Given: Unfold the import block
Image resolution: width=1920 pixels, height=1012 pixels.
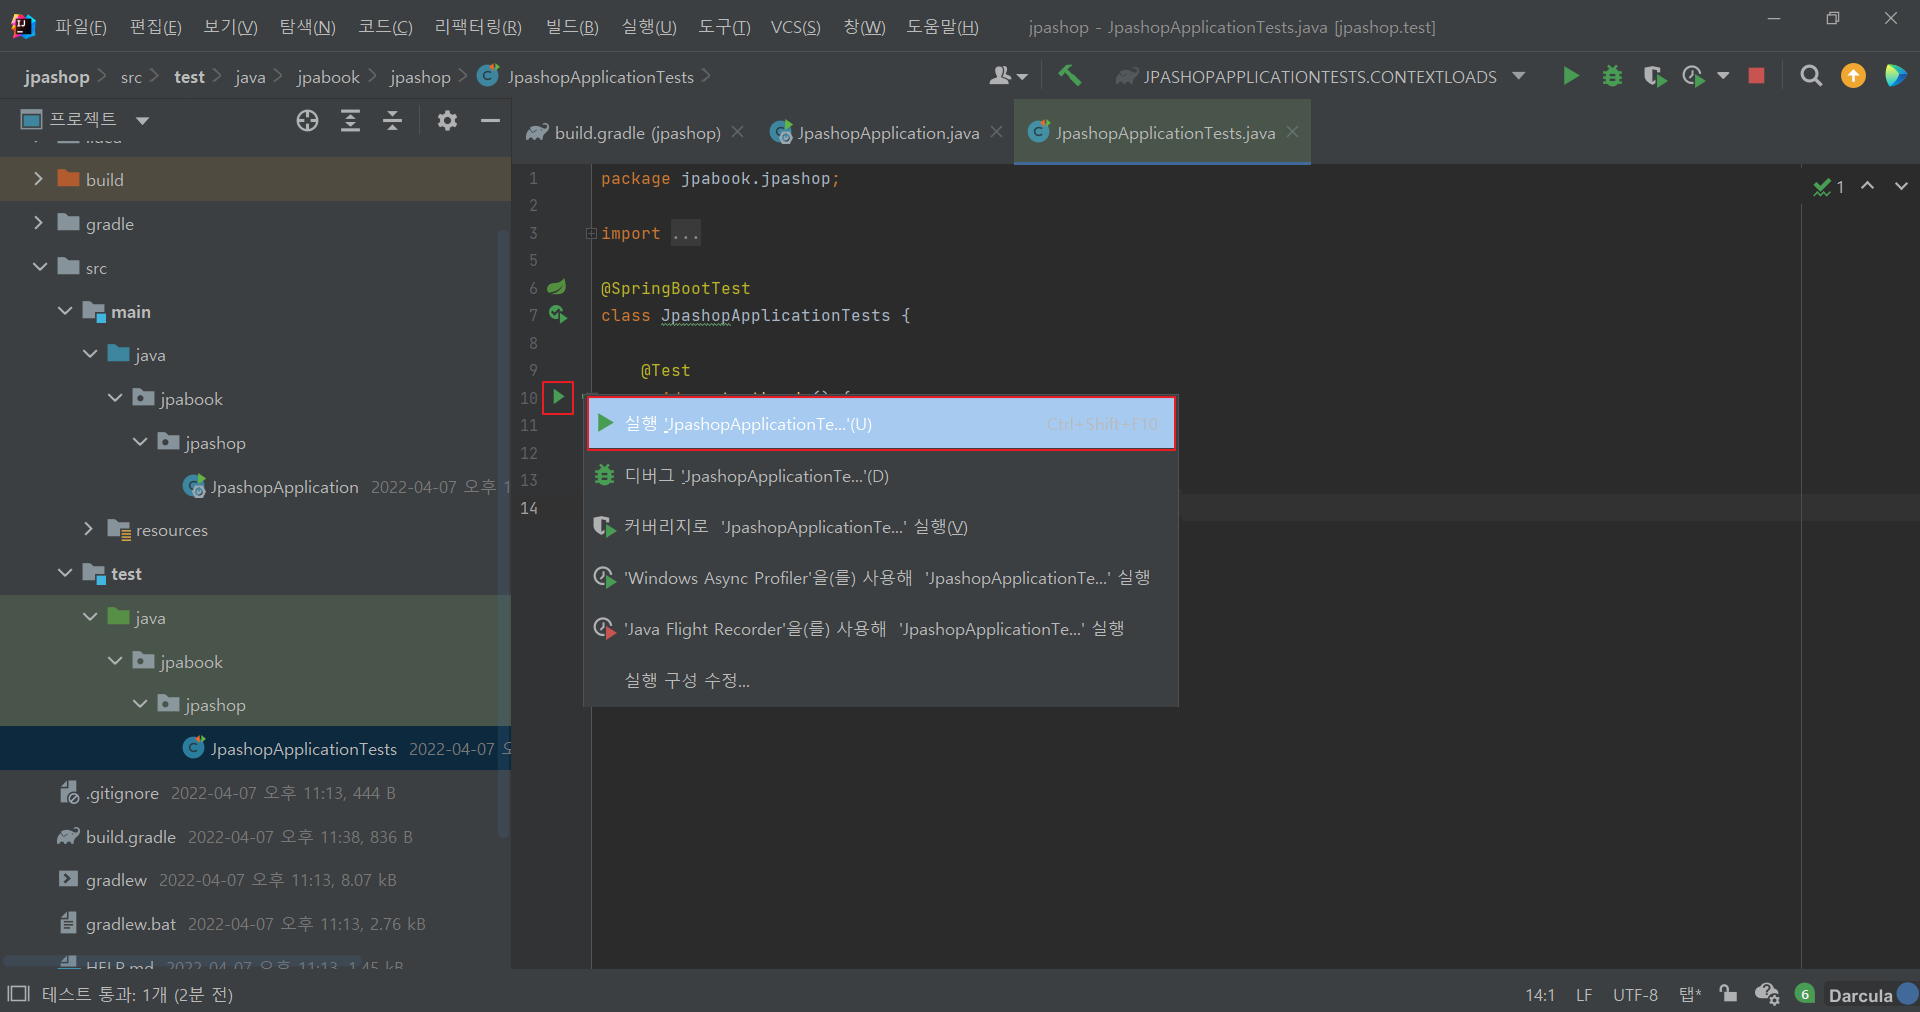Looking at the screenshot, I should (x=591, y=233).
